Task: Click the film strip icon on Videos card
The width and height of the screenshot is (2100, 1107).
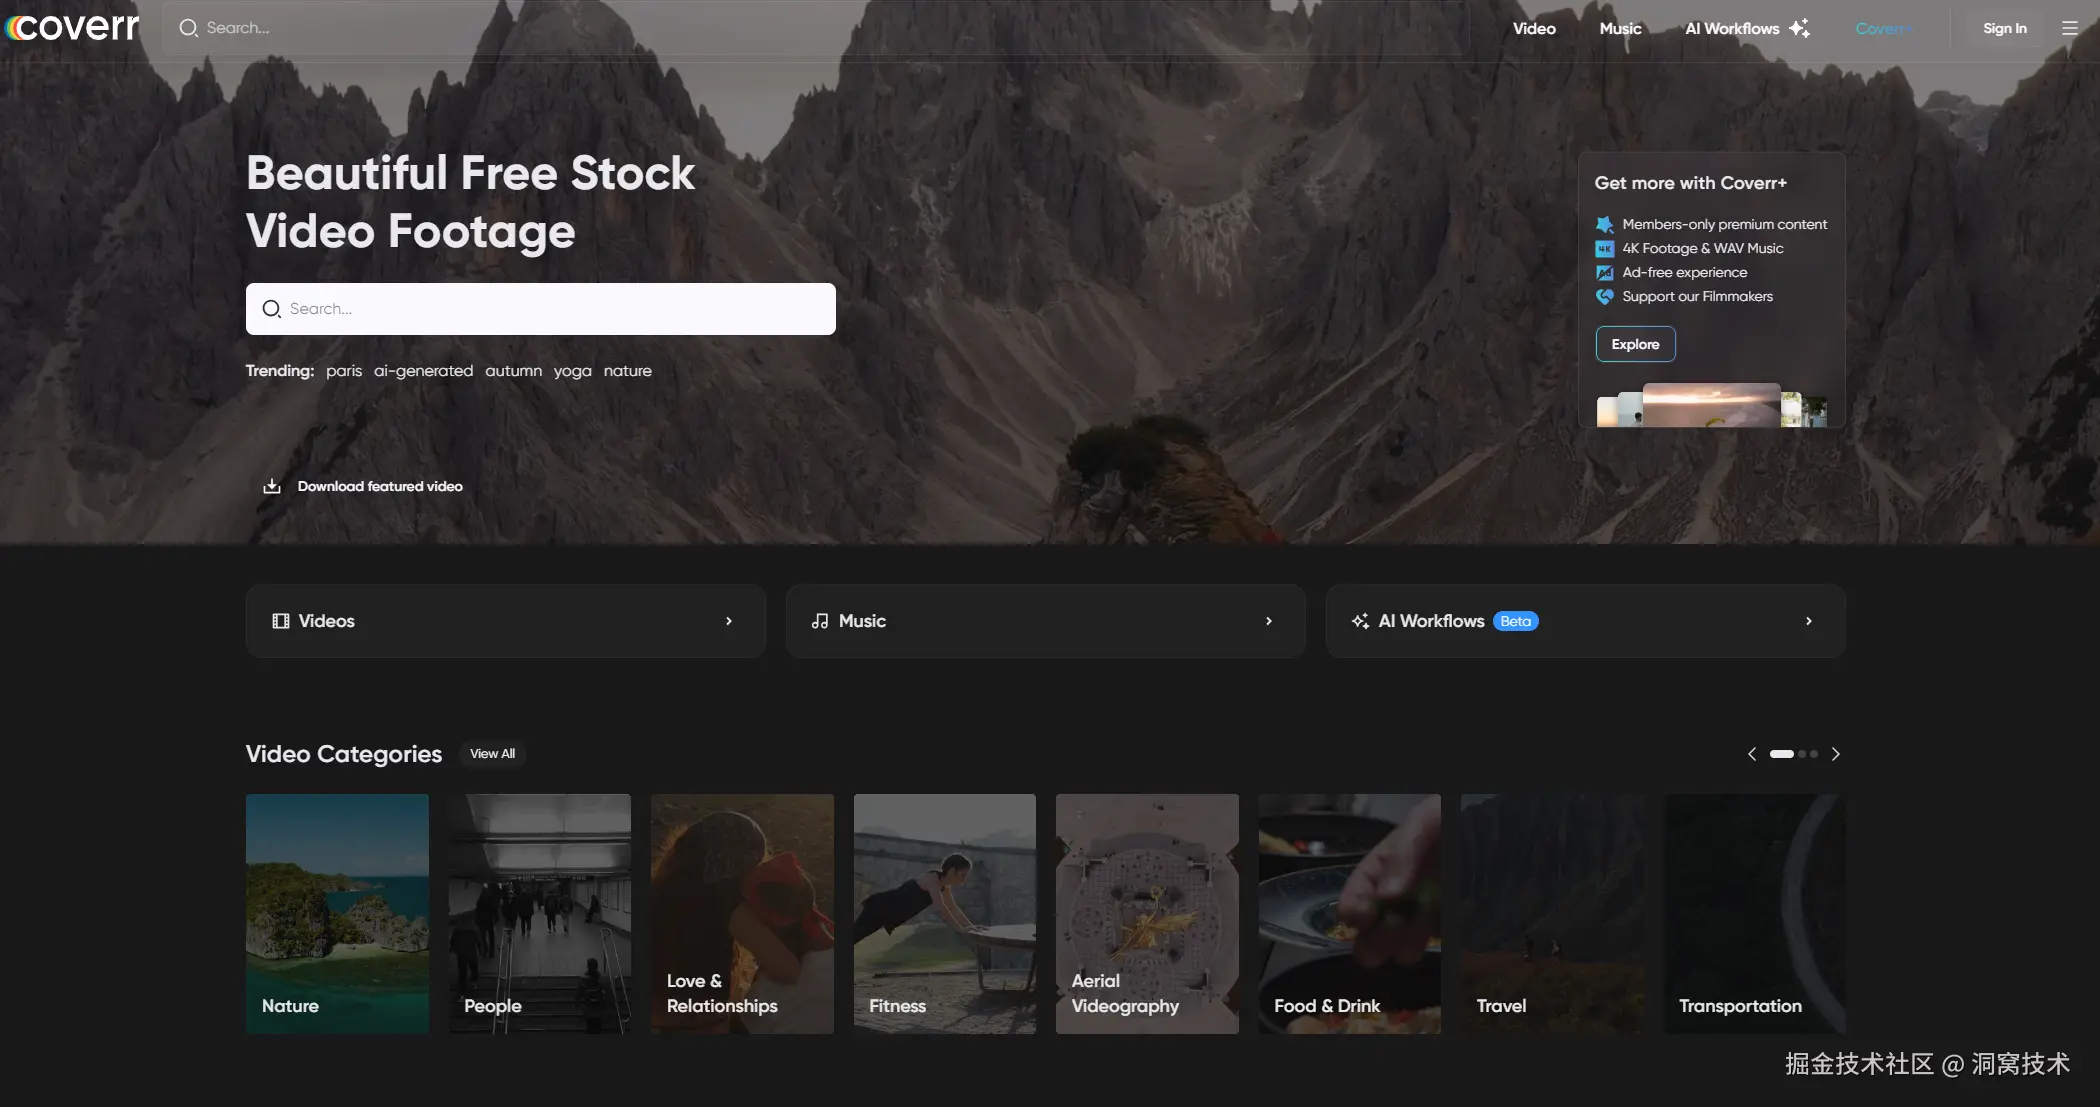Action: [281, 621]
